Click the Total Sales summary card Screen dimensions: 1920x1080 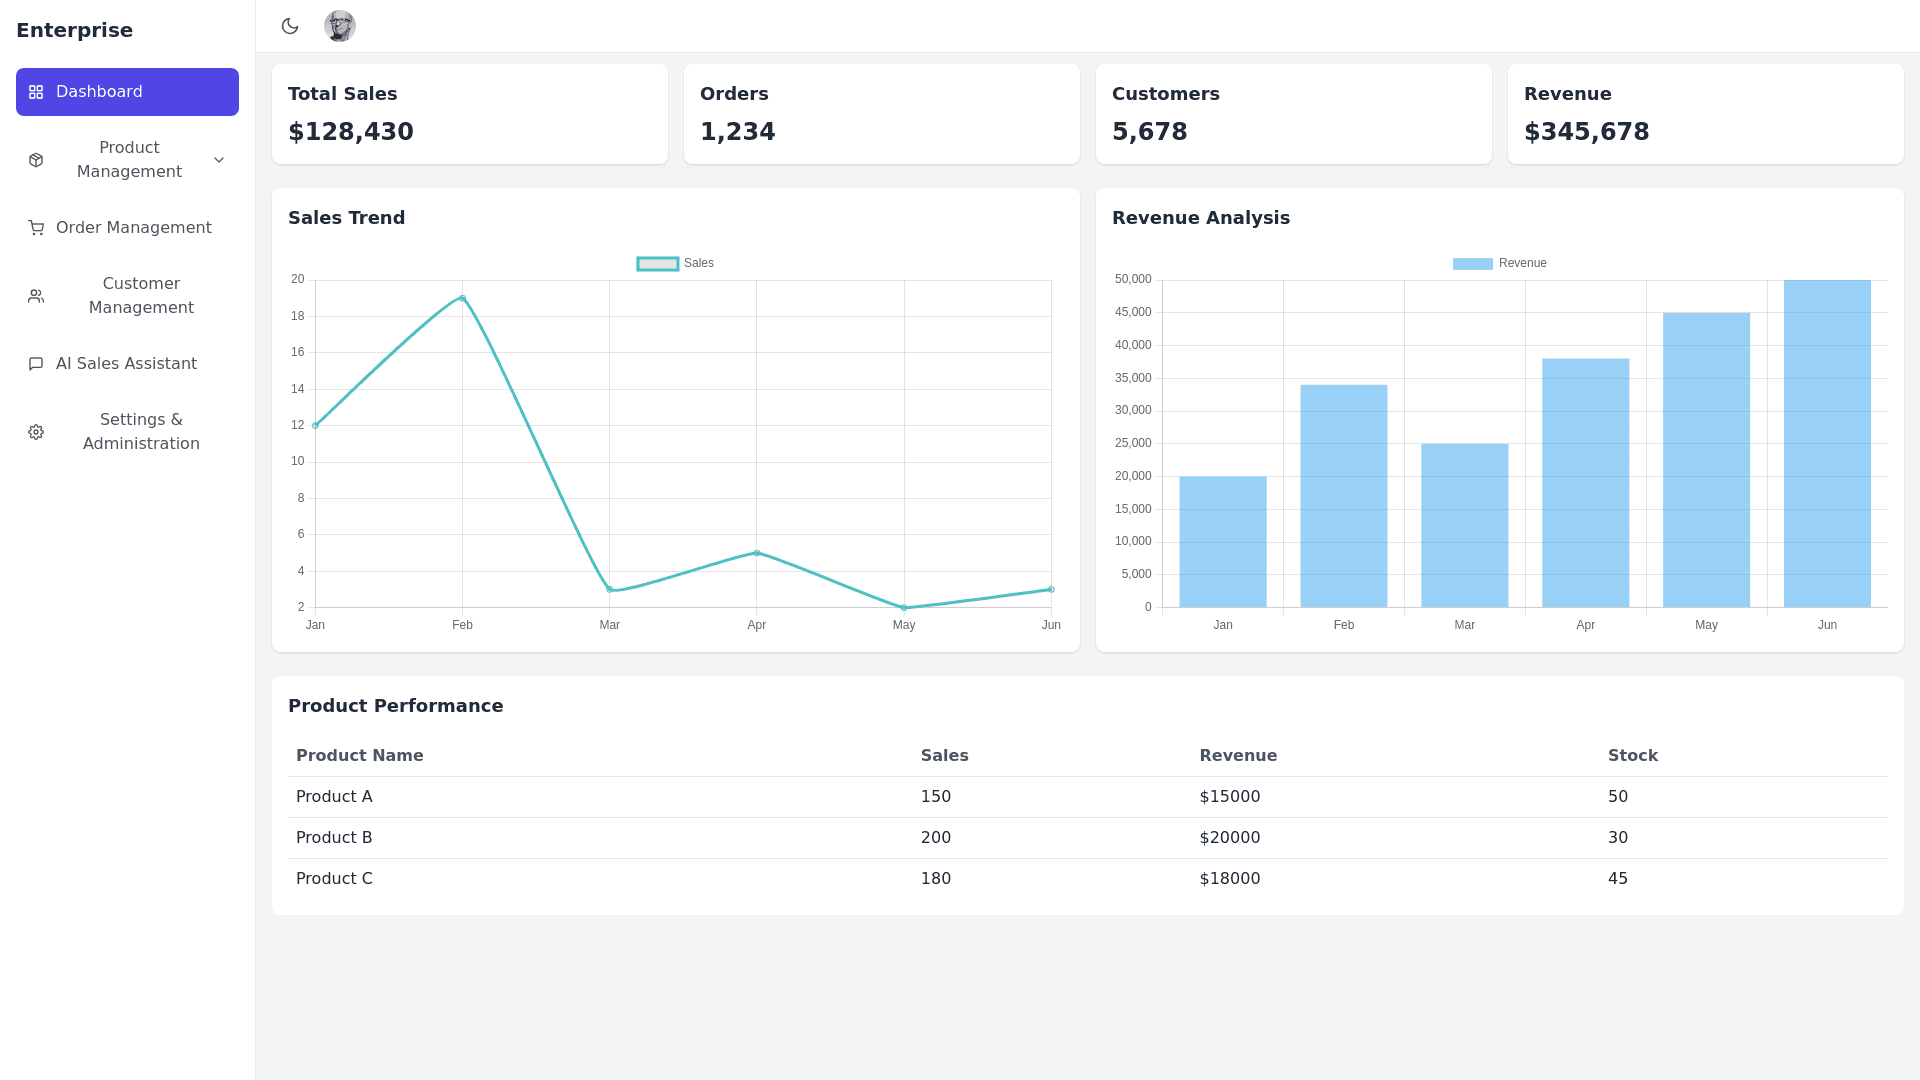[x=470, y=114]
